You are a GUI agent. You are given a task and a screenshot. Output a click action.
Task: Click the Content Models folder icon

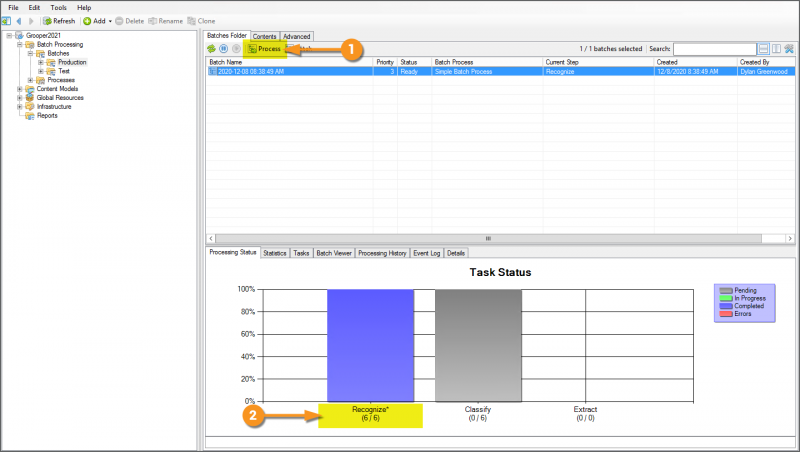30,89
